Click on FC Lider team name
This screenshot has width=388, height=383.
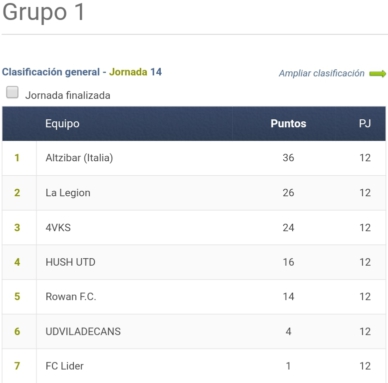(x=64, y=366)
